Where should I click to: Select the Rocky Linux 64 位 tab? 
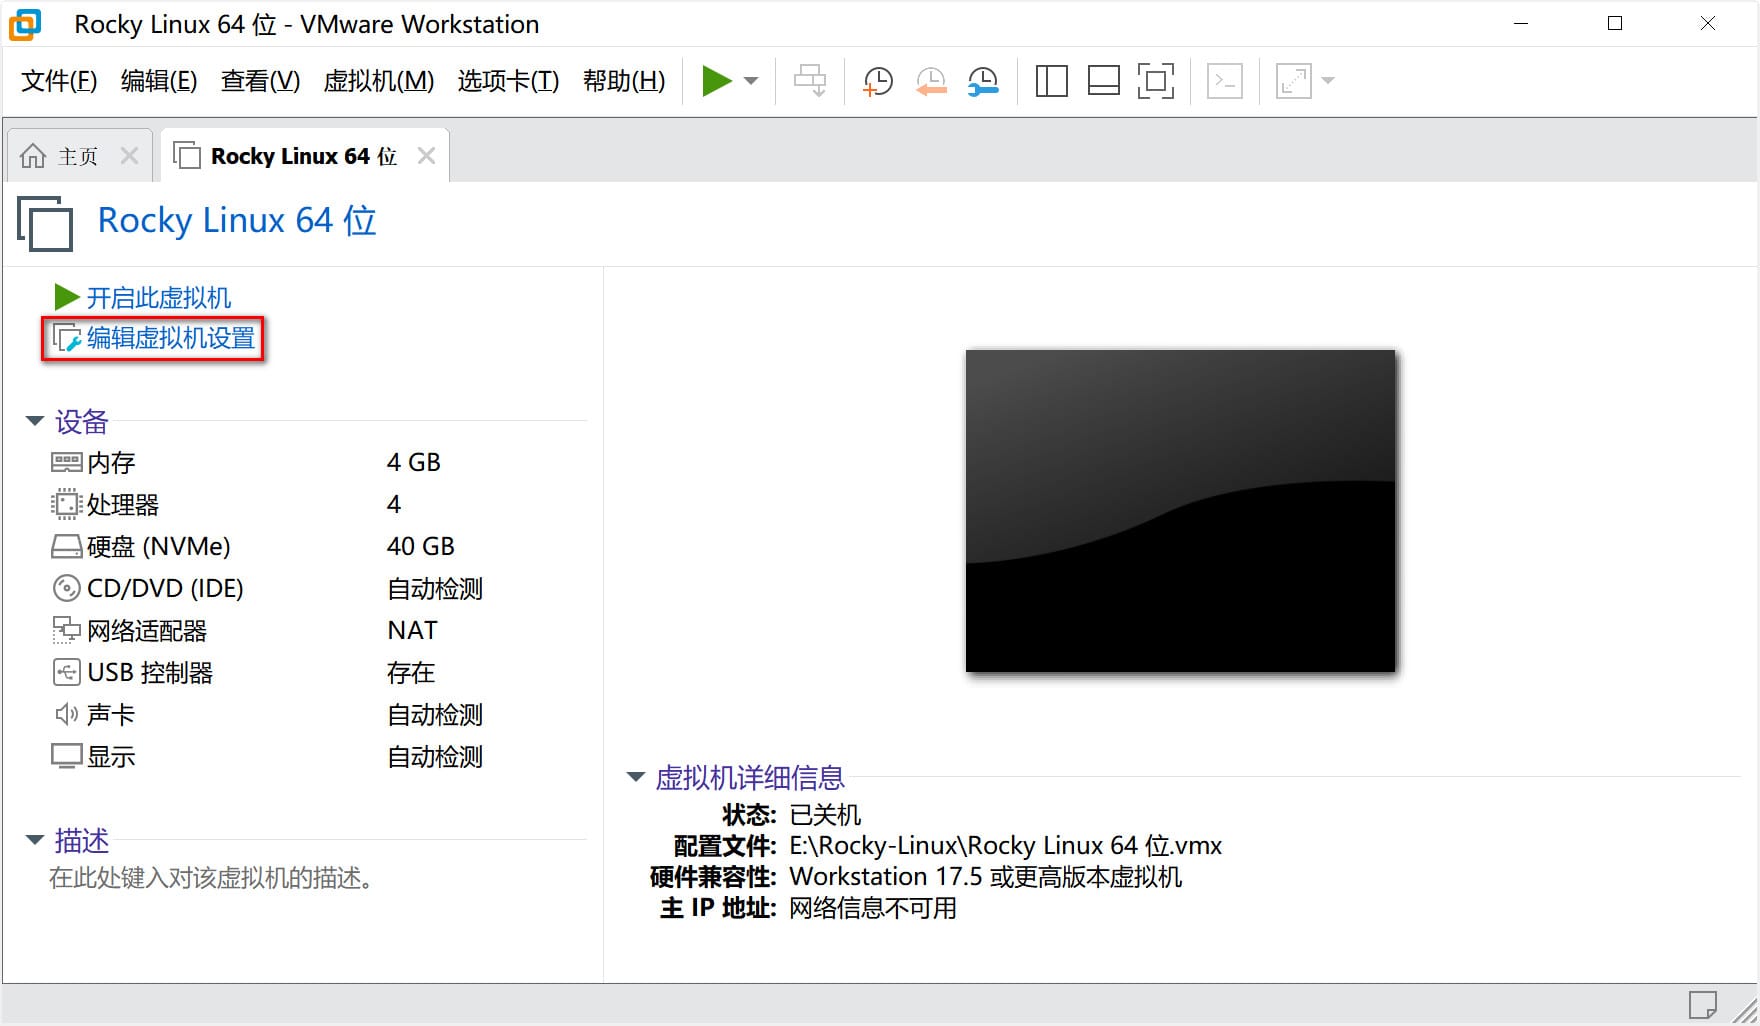(304, 156)
